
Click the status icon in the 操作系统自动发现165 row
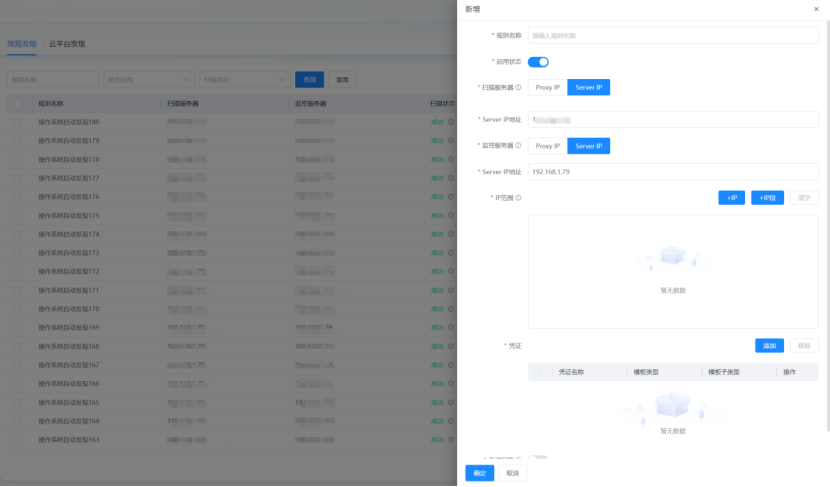452,402
